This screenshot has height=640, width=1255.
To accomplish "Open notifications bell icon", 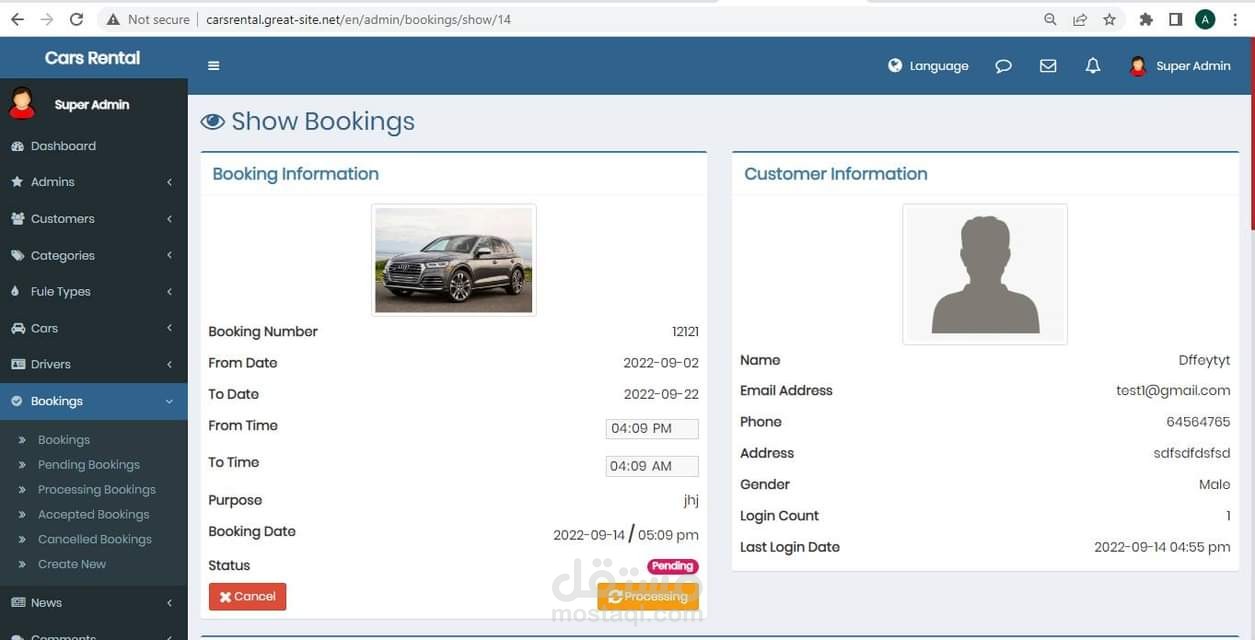I will 1093,66.
